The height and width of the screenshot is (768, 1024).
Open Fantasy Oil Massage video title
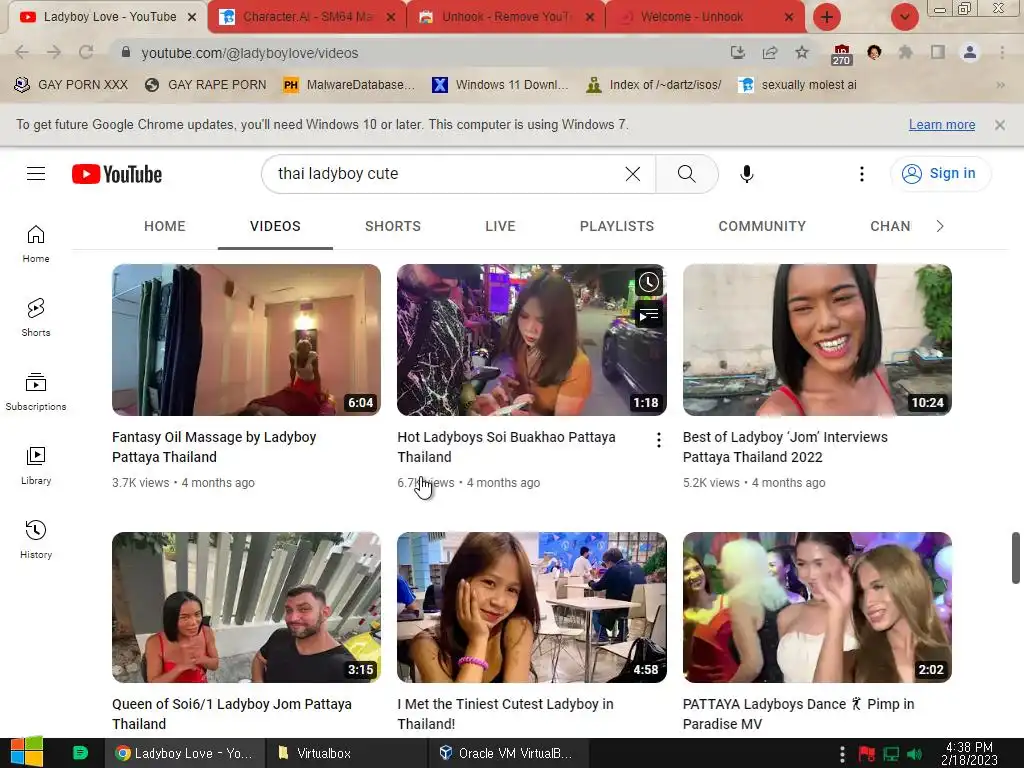click(214, 447)
